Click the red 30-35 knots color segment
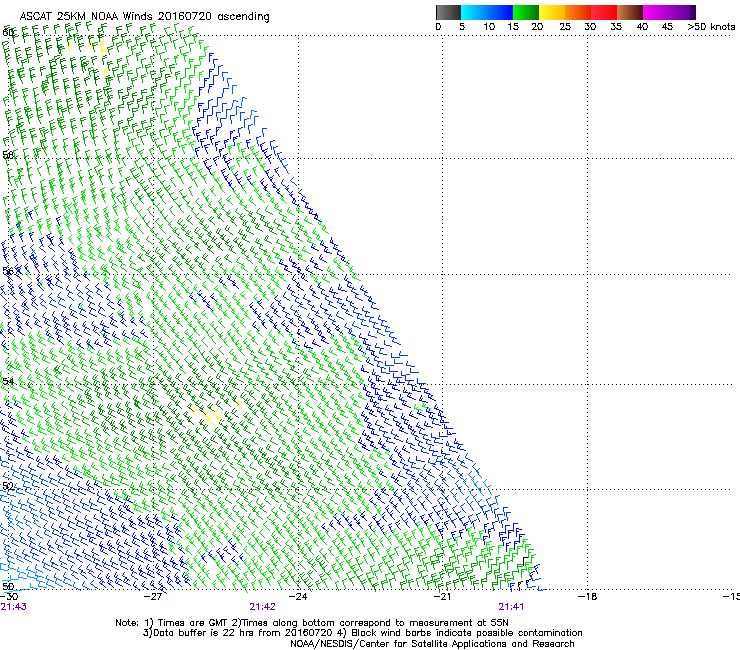The height and width of the screenshot is (650, 740). coord(604,12)
